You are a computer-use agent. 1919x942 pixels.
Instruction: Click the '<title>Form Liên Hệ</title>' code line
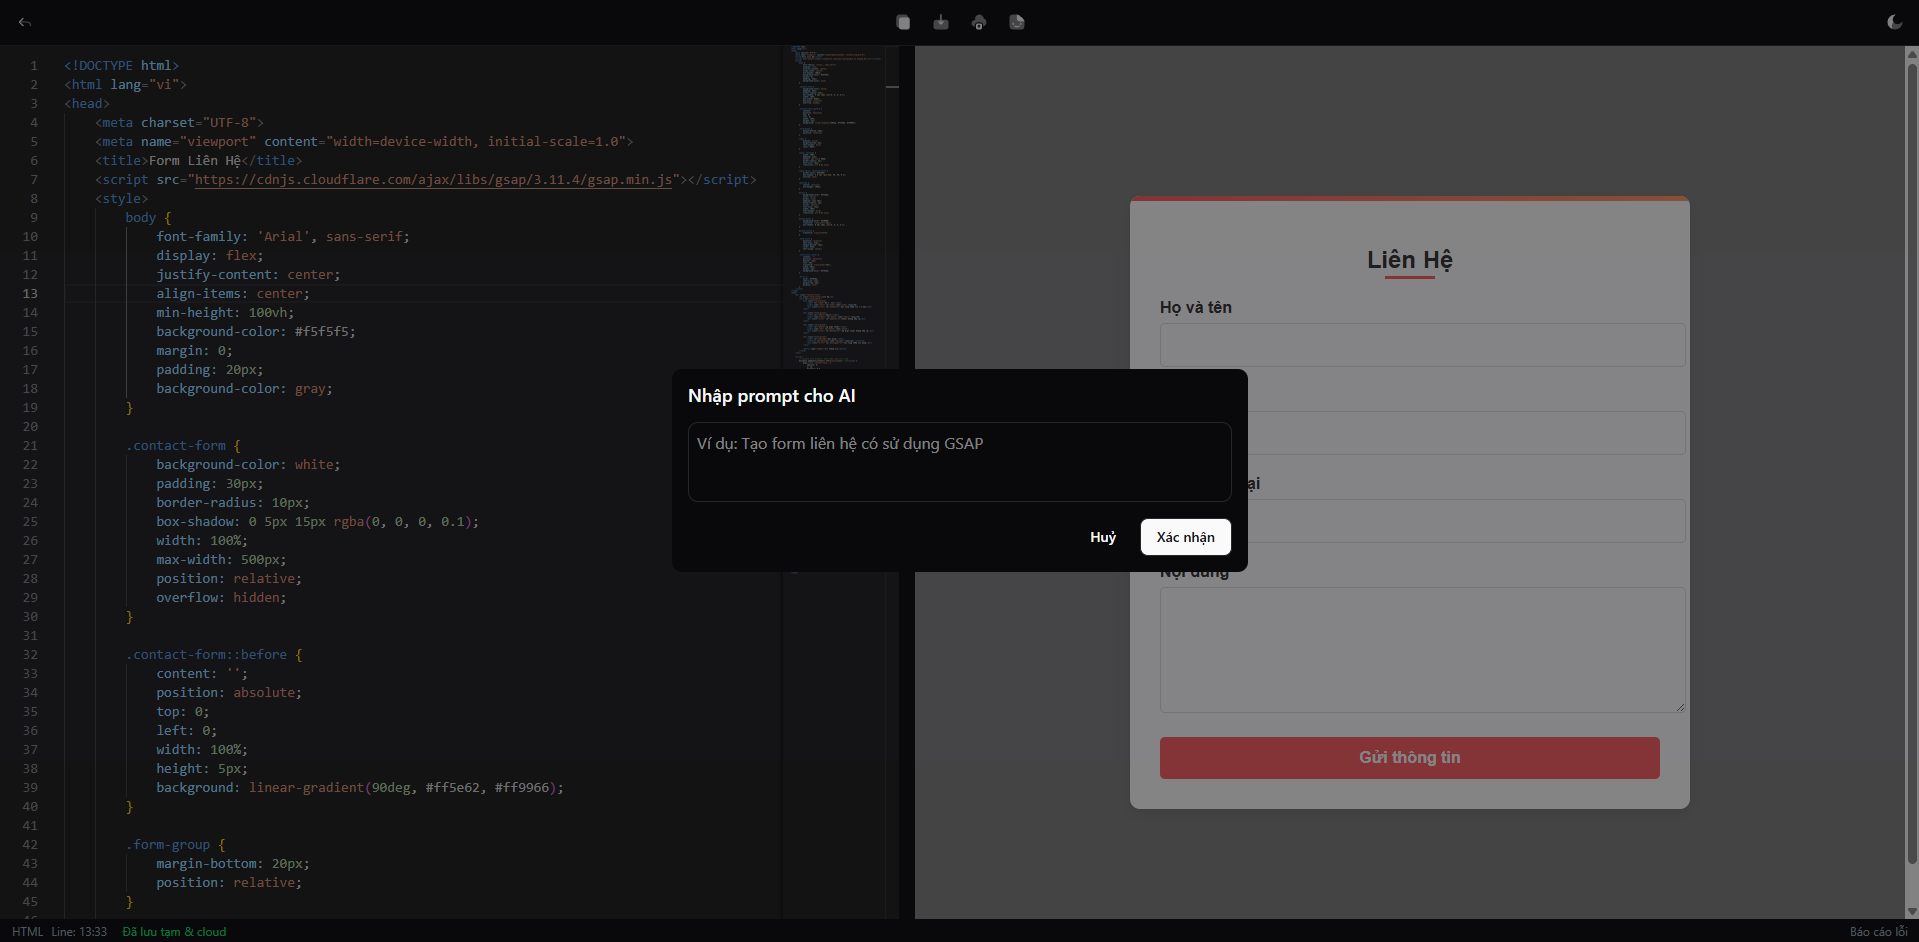(198, 161)
